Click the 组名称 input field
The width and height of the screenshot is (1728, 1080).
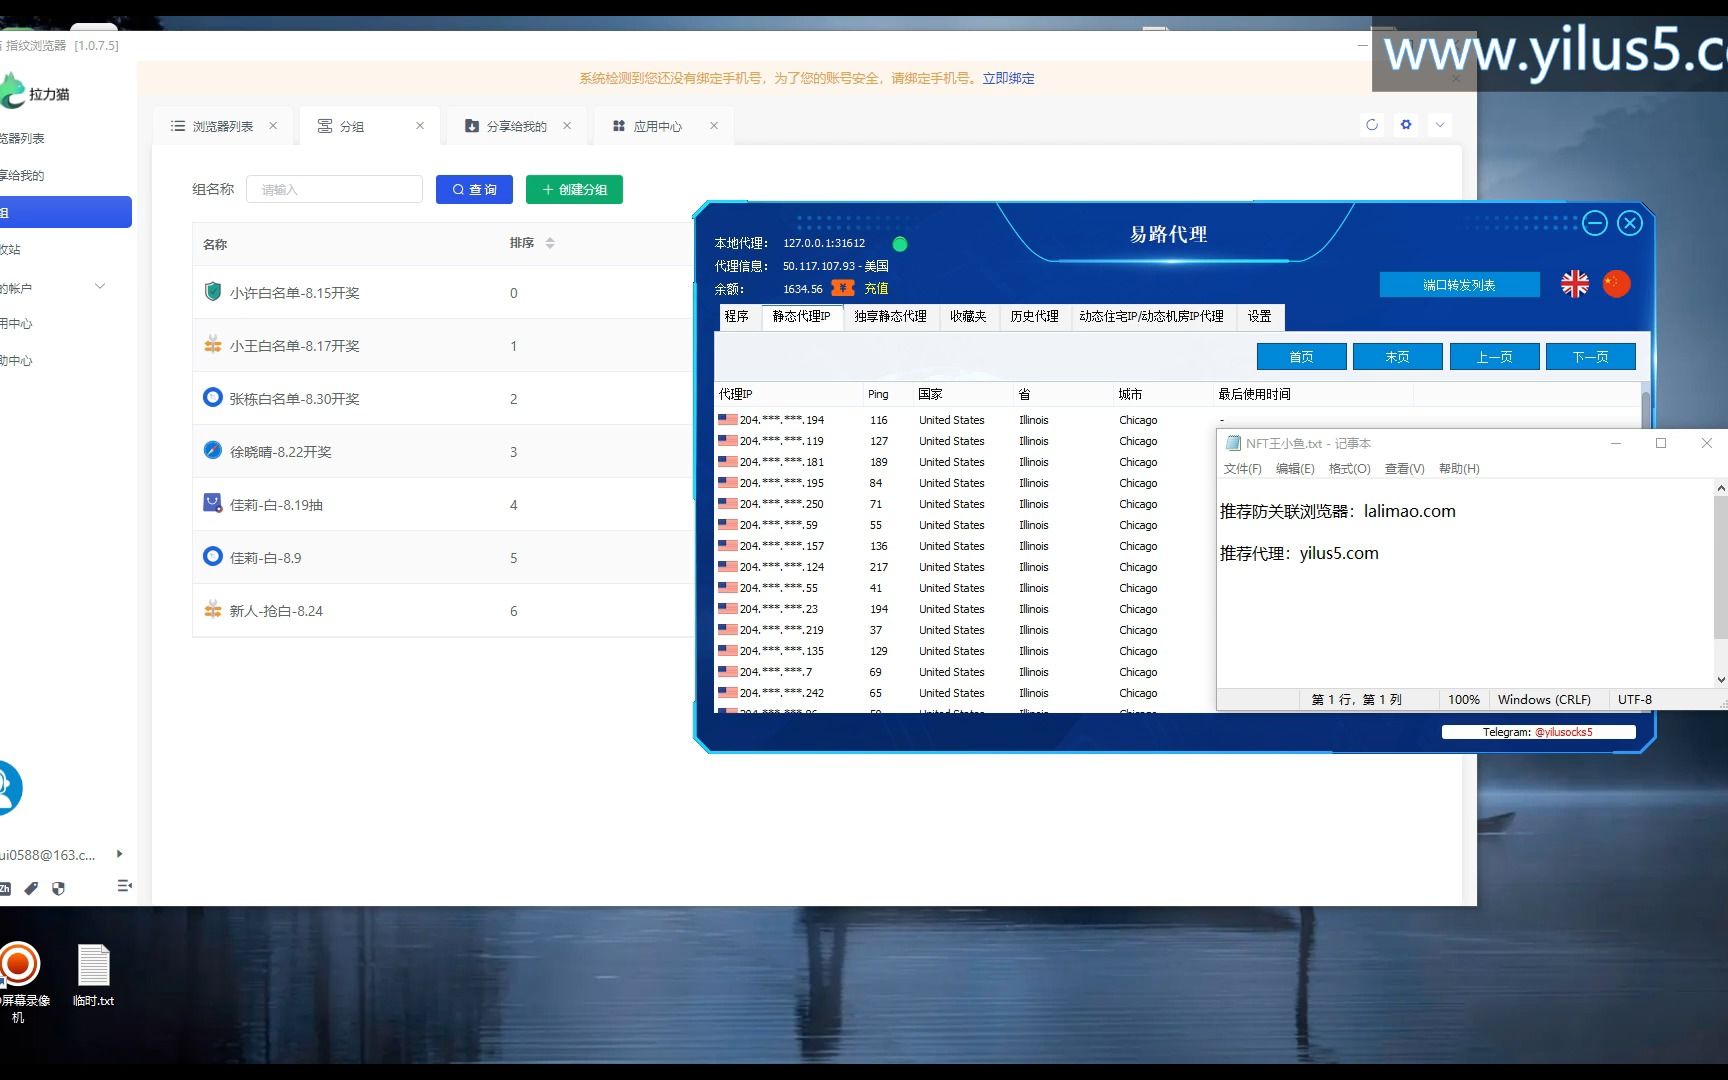[334, 189]
